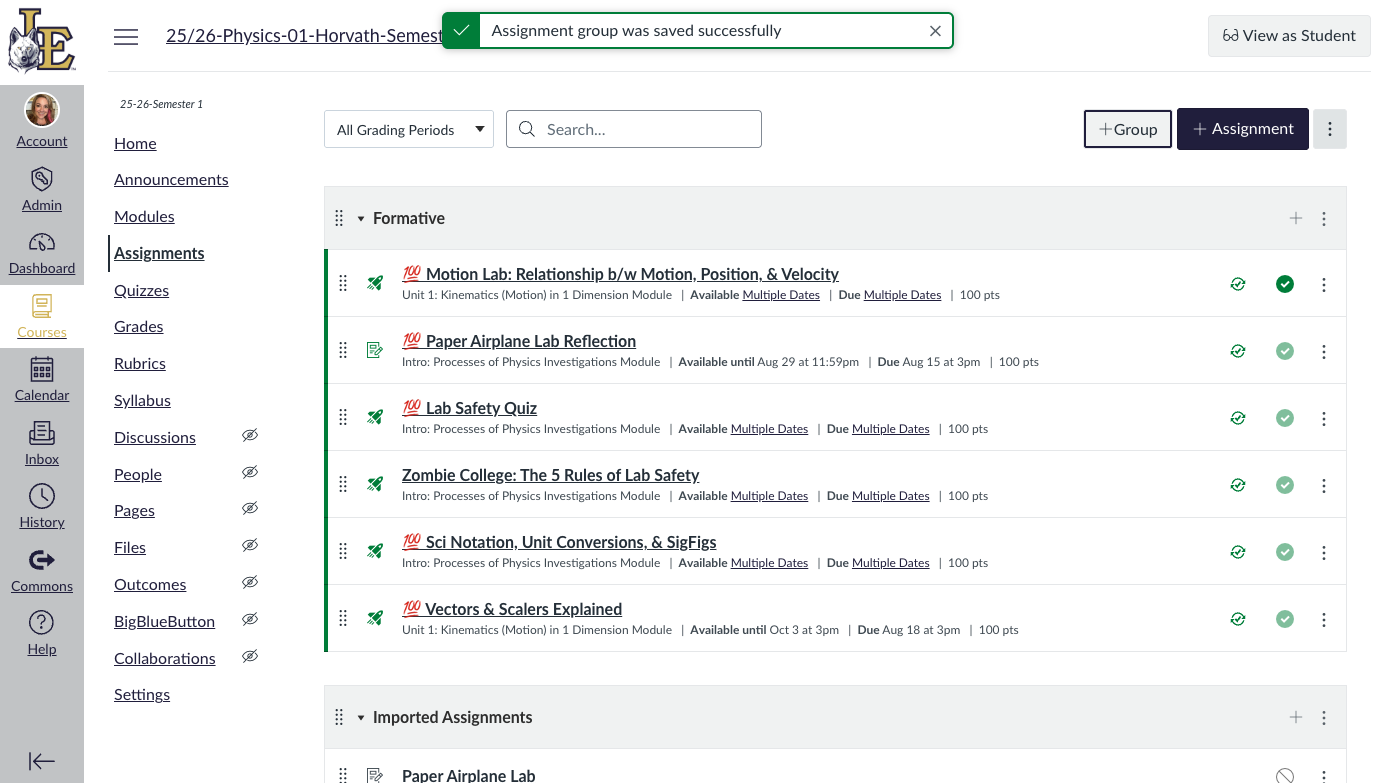
Task: Click View as Student
Action: coord(1289,35)
